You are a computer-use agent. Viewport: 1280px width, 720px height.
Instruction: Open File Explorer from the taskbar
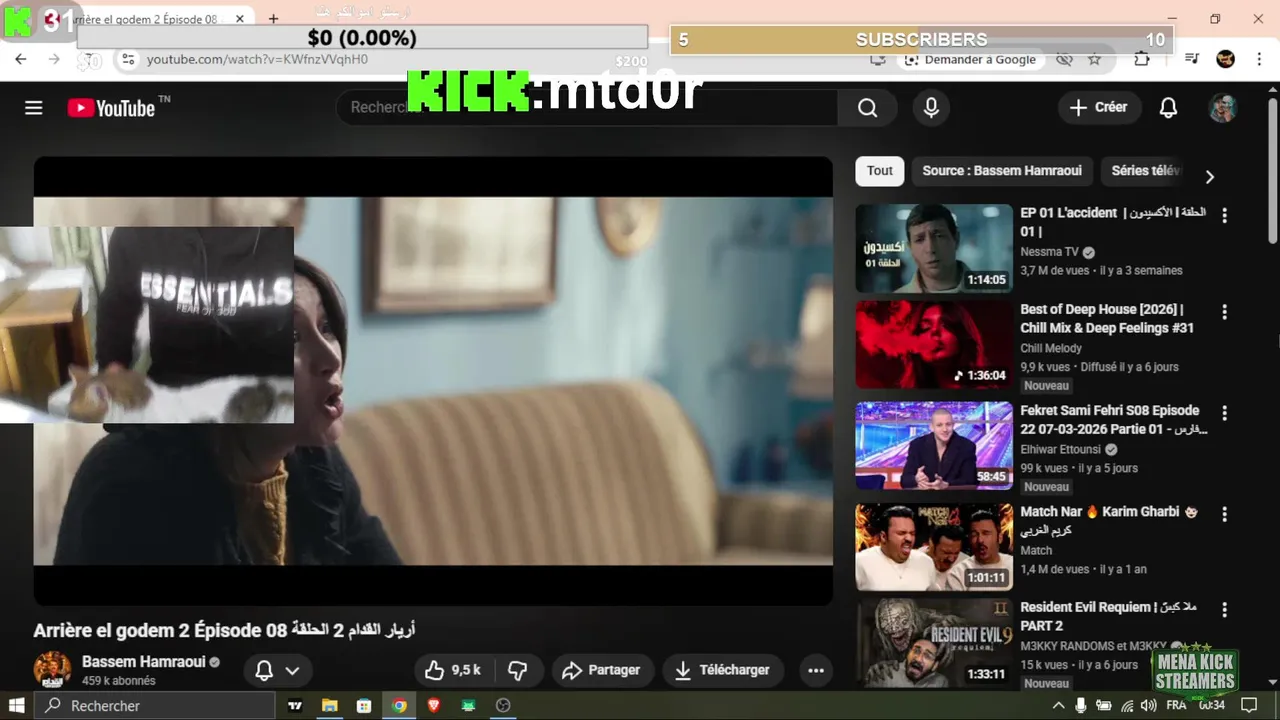(x=329, y=705)
